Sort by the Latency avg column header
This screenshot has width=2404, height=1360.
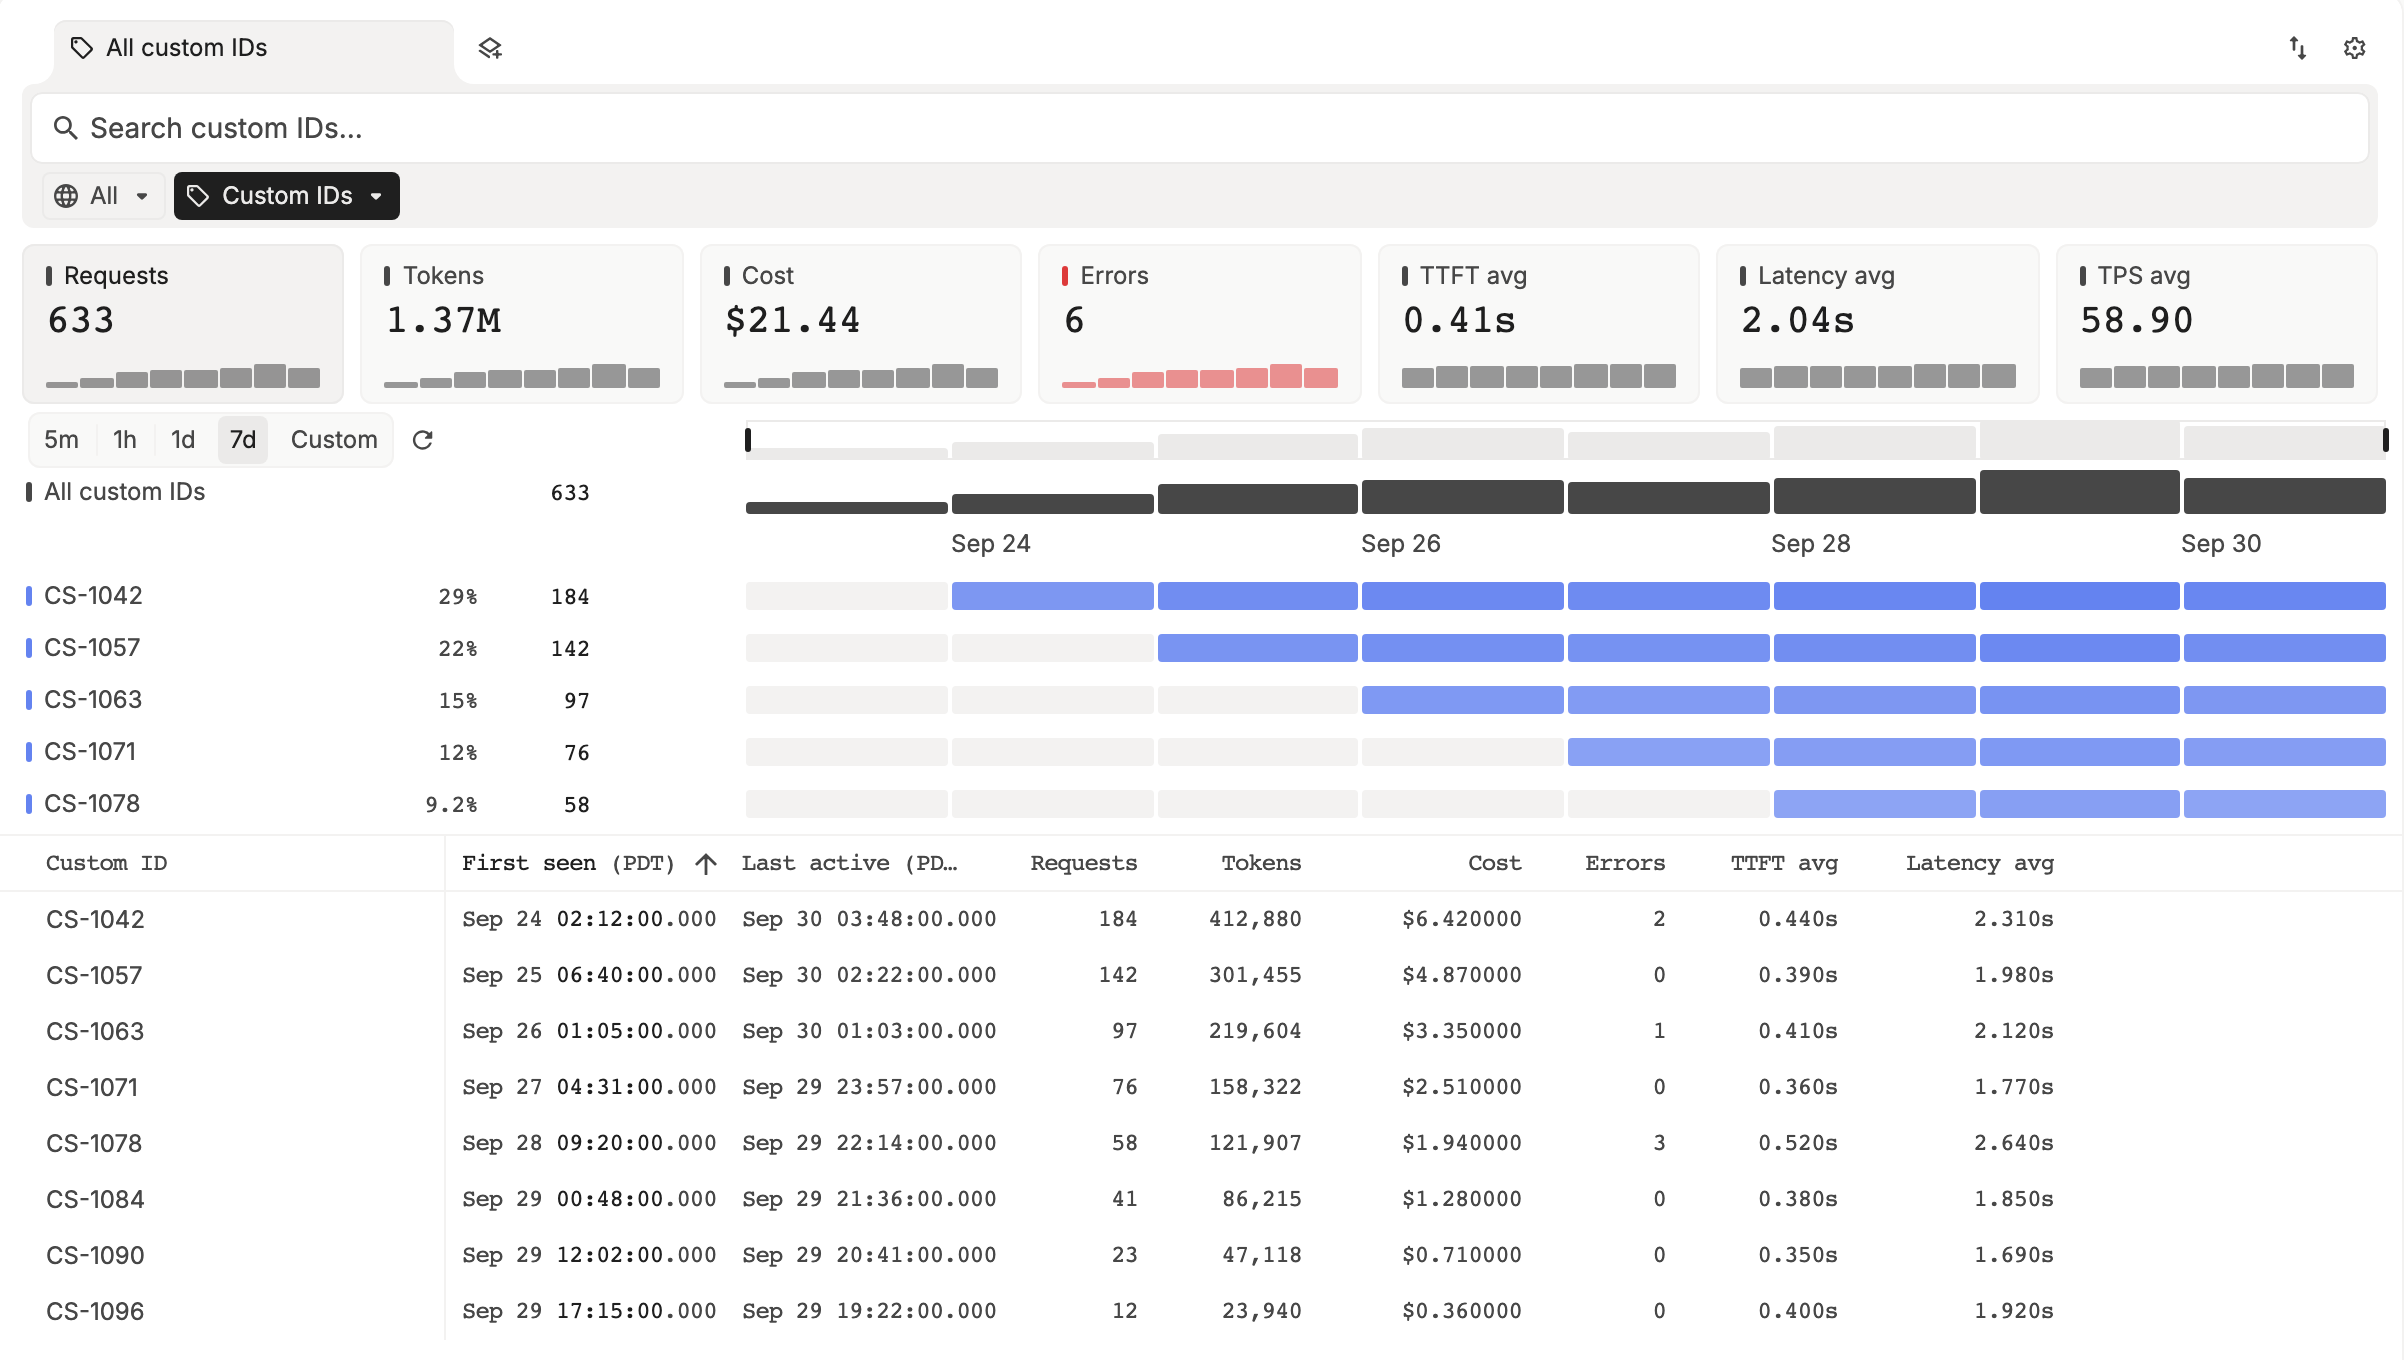(1979, 864)
